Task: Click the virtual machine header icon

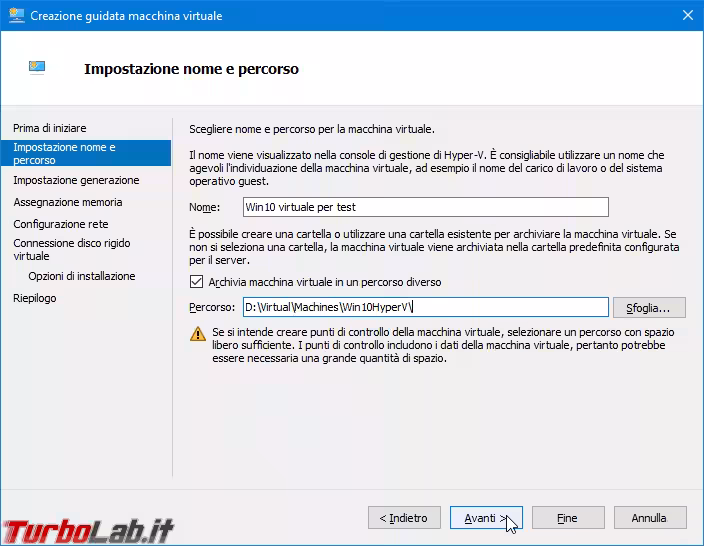Action: (x=37, y=68)
